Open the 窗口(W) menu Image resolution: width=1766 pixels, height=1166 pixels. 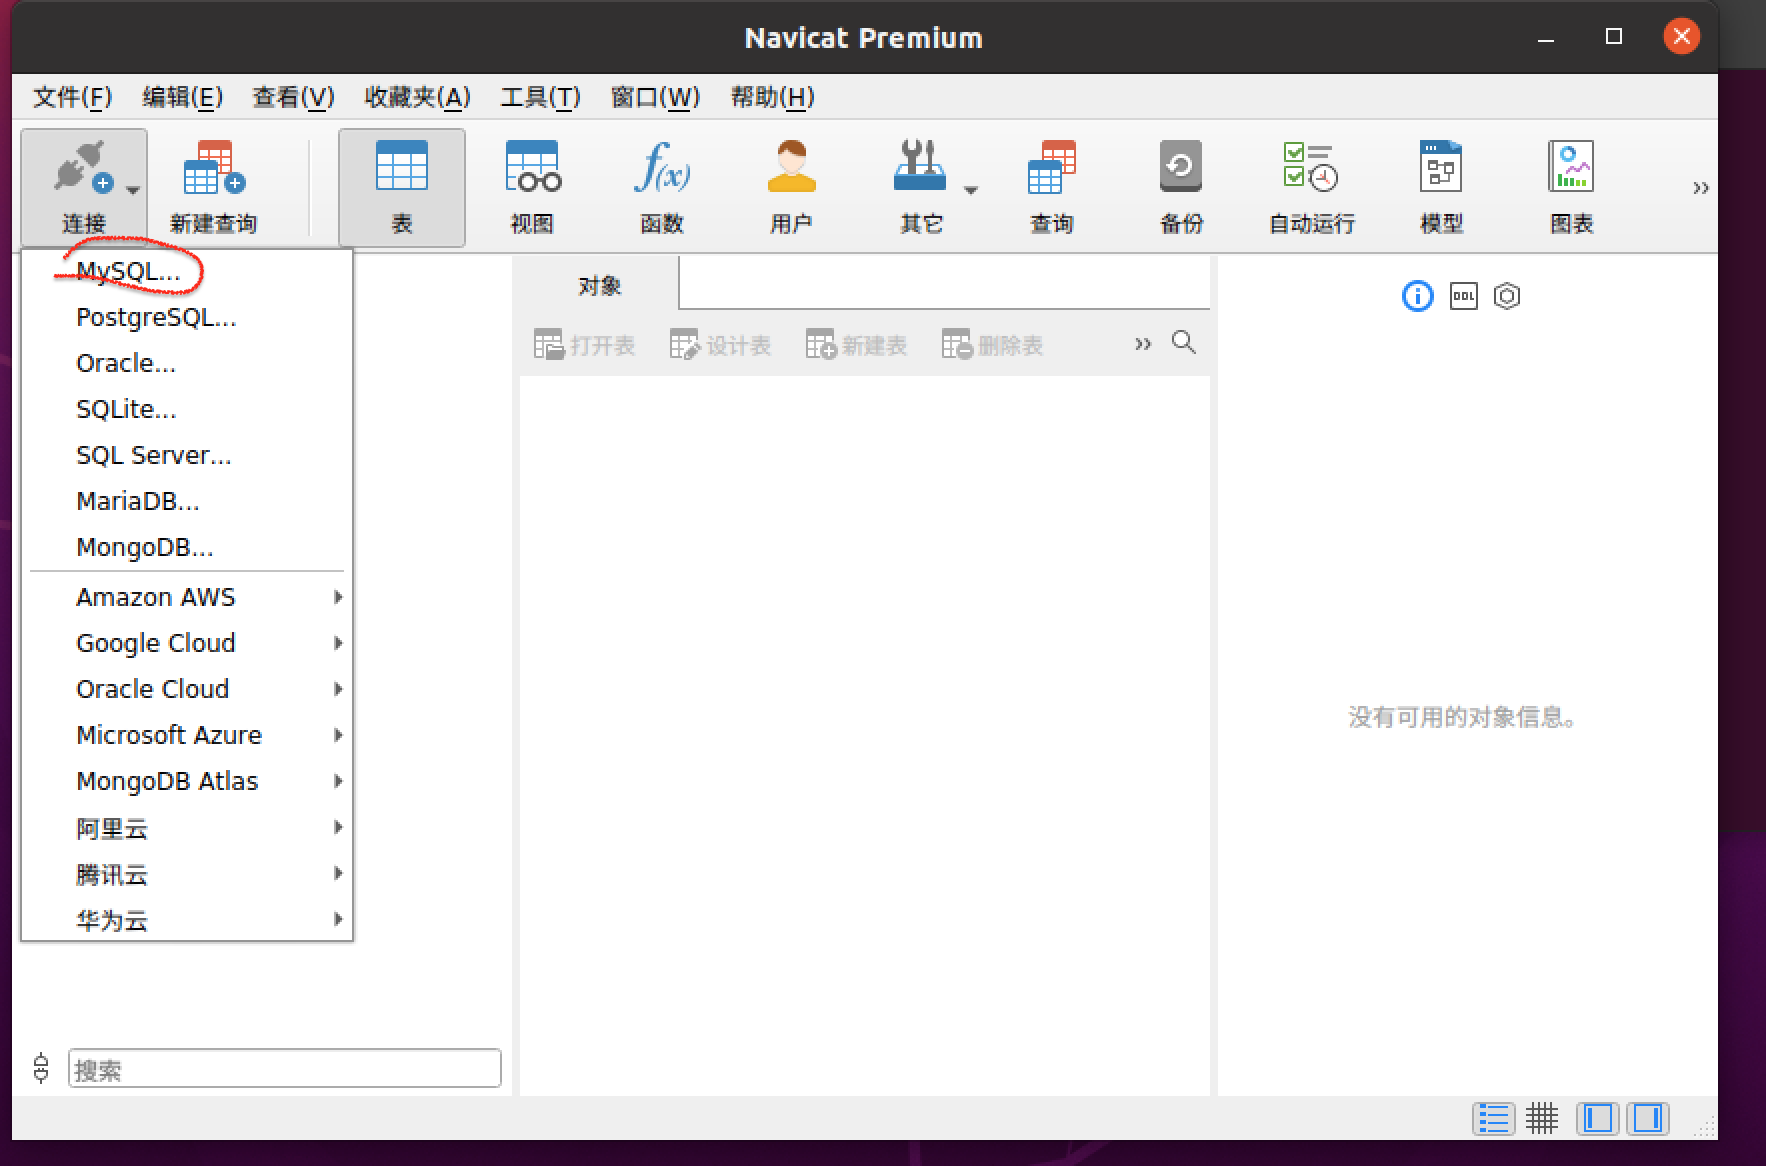click(655, 97)
